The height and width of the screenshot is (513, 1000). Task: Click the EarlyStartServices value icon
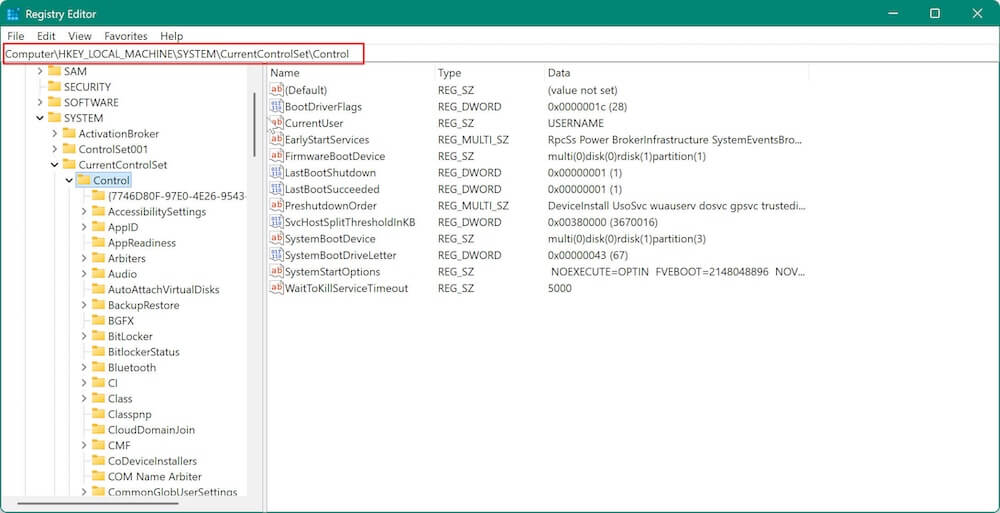[x=277, y=140]
